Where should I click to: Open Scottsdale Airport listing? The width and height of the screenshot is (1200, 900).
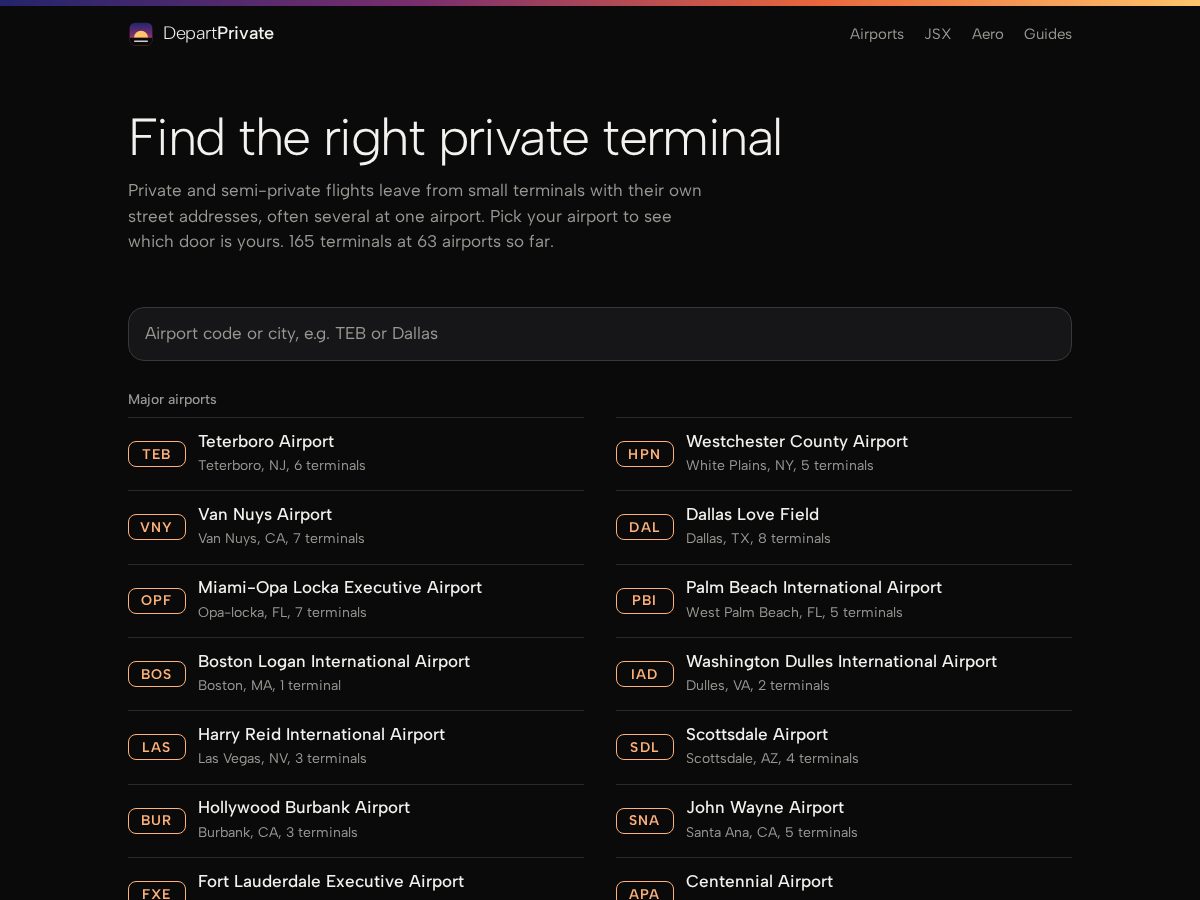844,747
